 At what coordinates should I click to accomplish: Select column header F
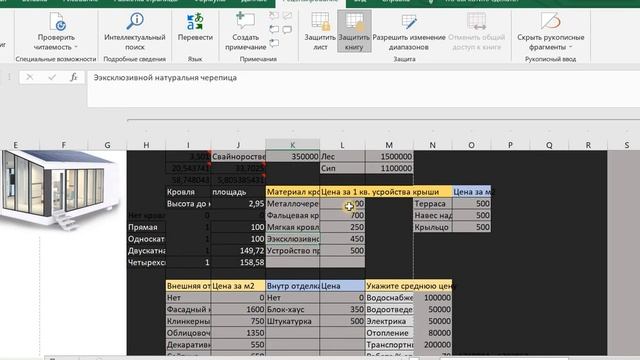tap(64, 145)
